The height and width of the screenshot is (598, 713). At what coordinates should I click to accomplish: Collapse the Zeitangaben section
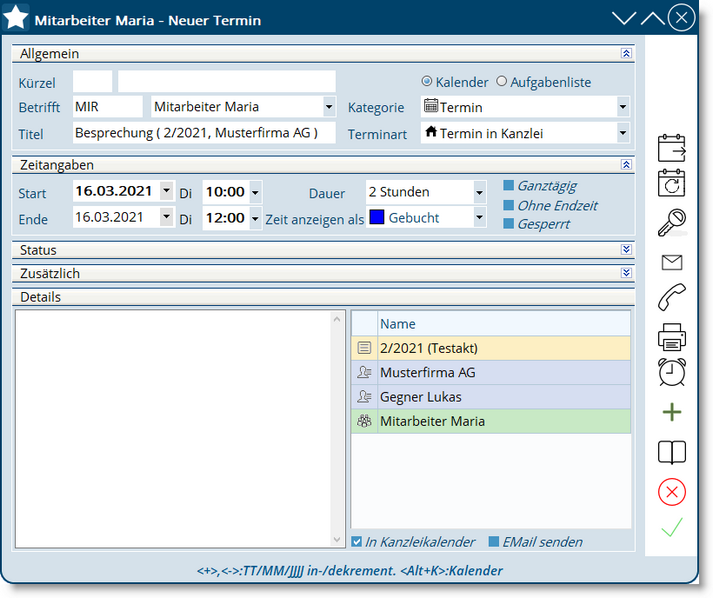626,164
